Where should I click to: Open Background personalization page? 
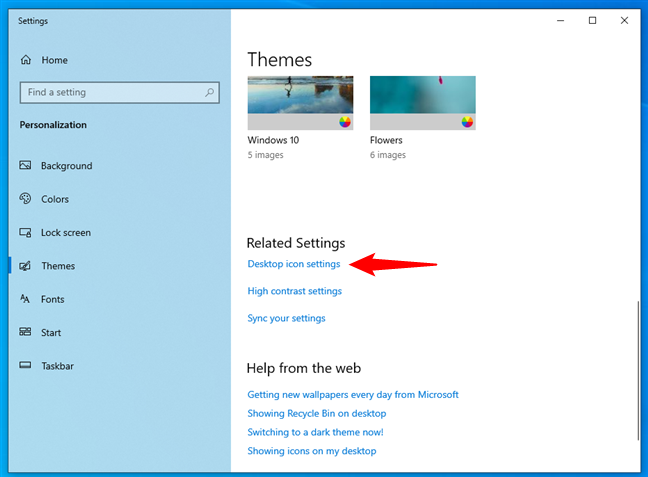(67, 166)
